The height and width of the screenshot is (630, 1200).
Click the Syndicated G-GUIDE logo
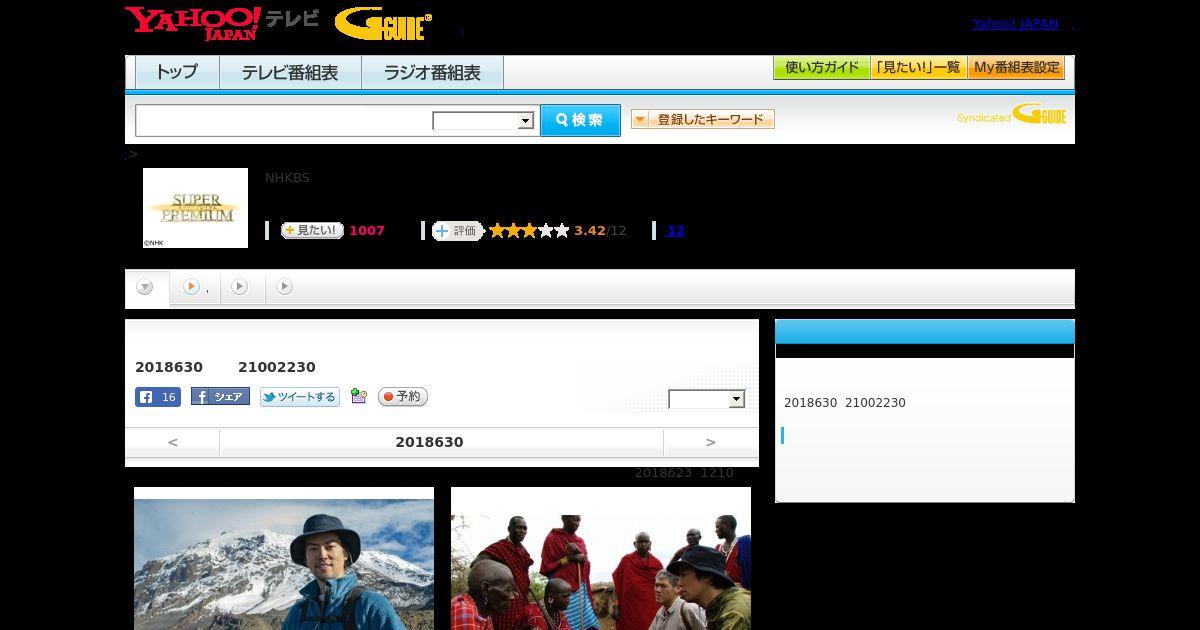pyautogui.click(x=1011, y=114)
